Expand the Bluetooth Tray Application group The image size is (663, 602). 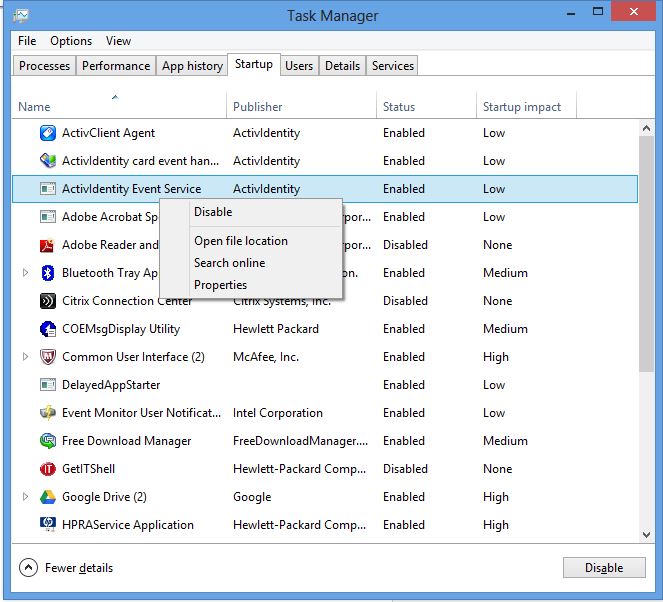[x=26, y=273]
